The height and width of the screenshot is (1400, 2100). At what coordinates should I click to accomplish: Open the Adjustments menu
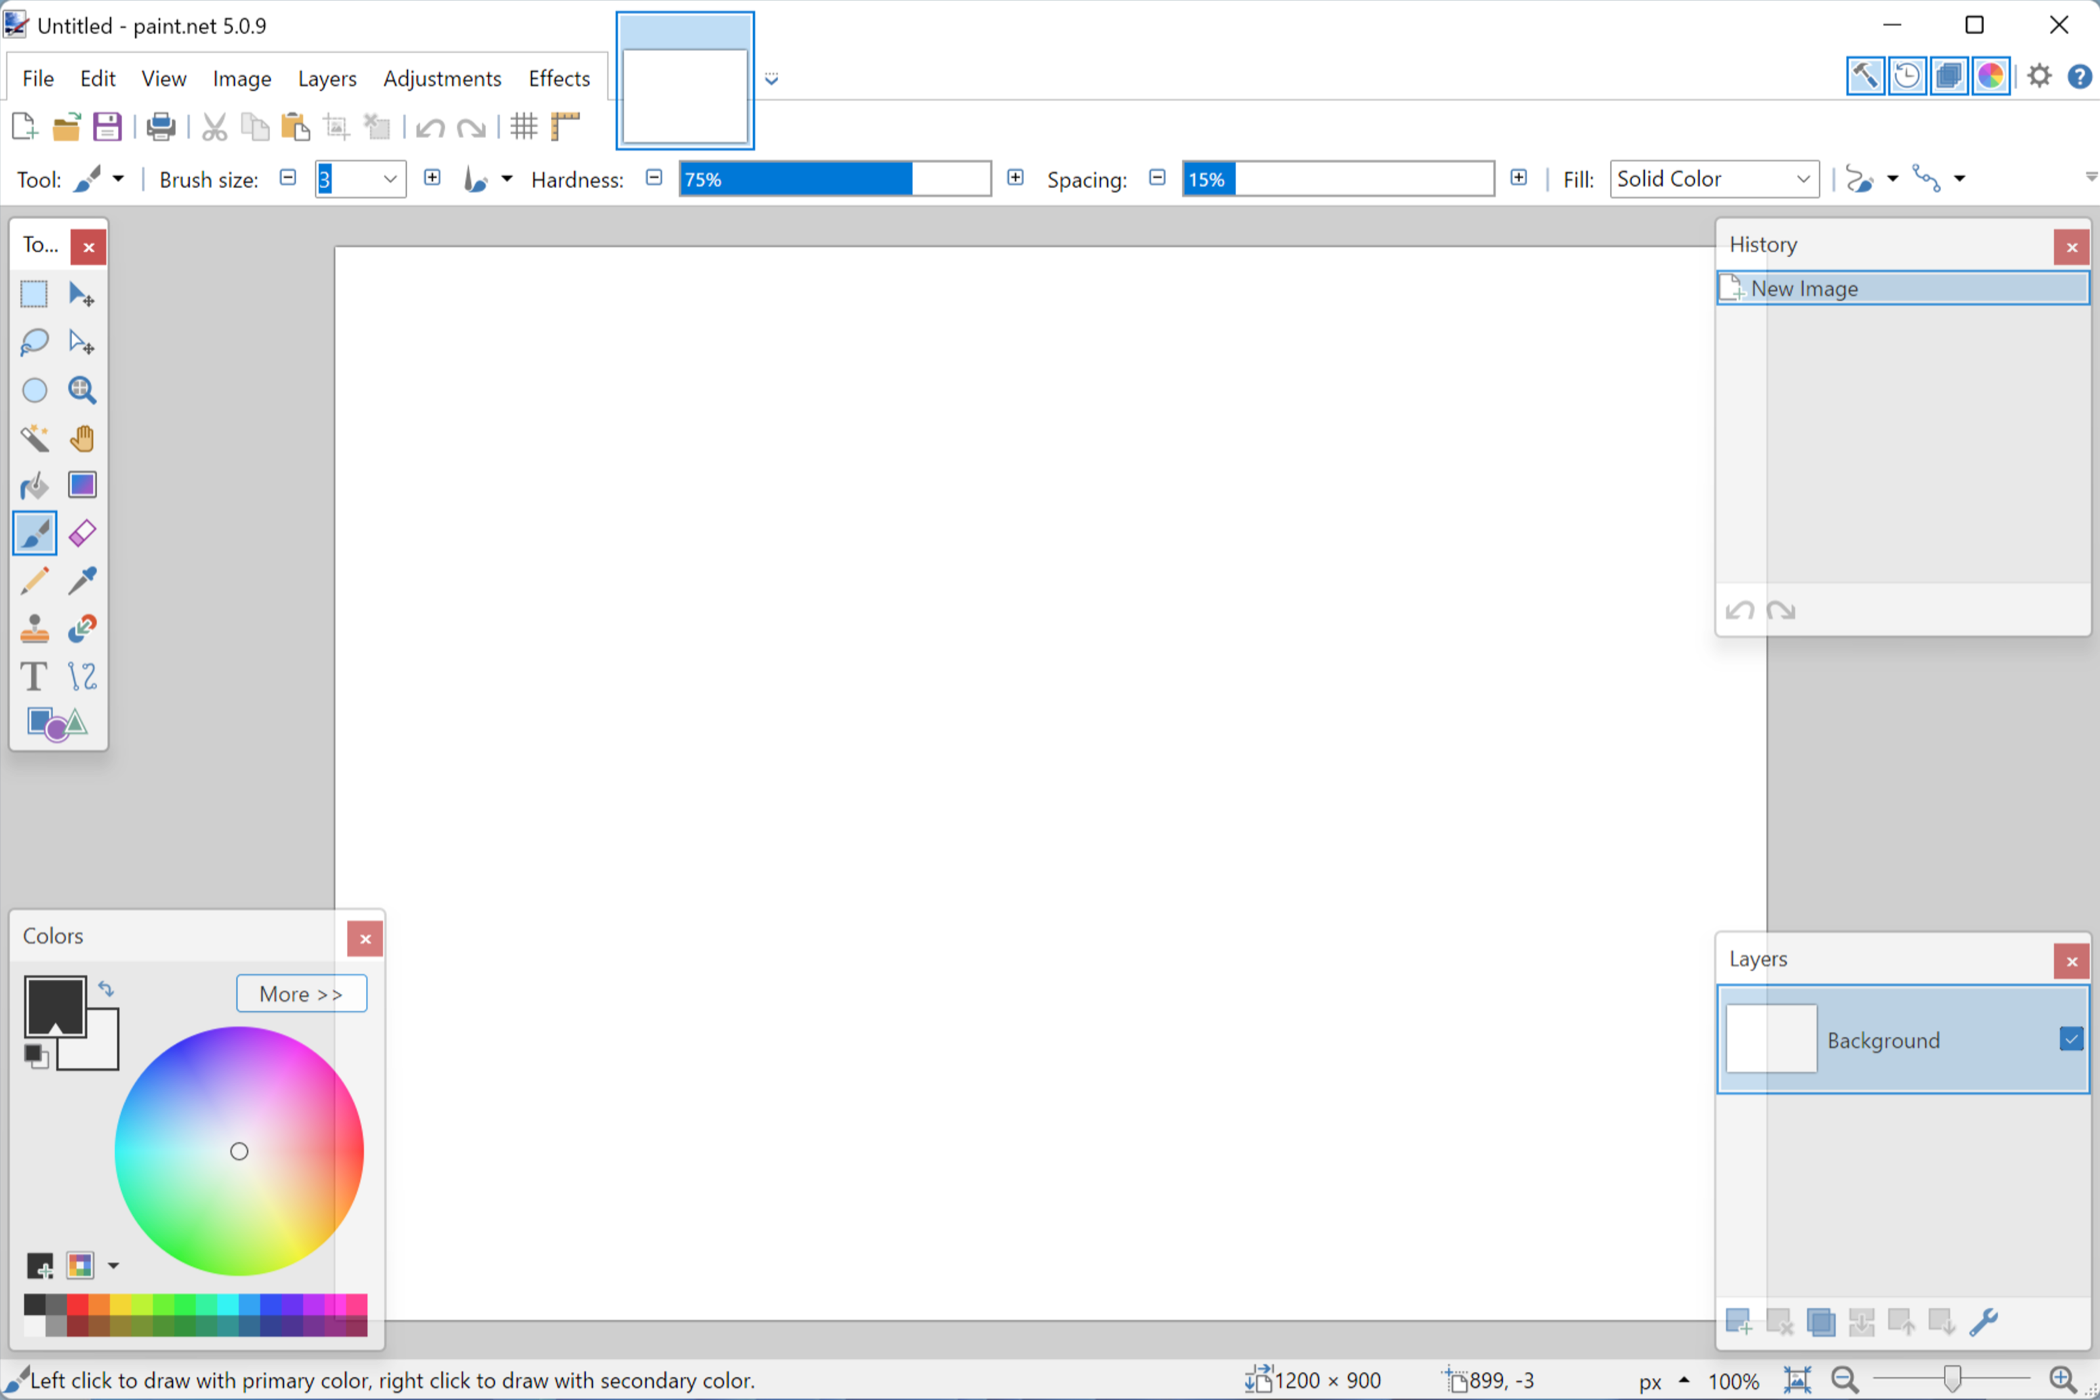[x=442, y=78]
